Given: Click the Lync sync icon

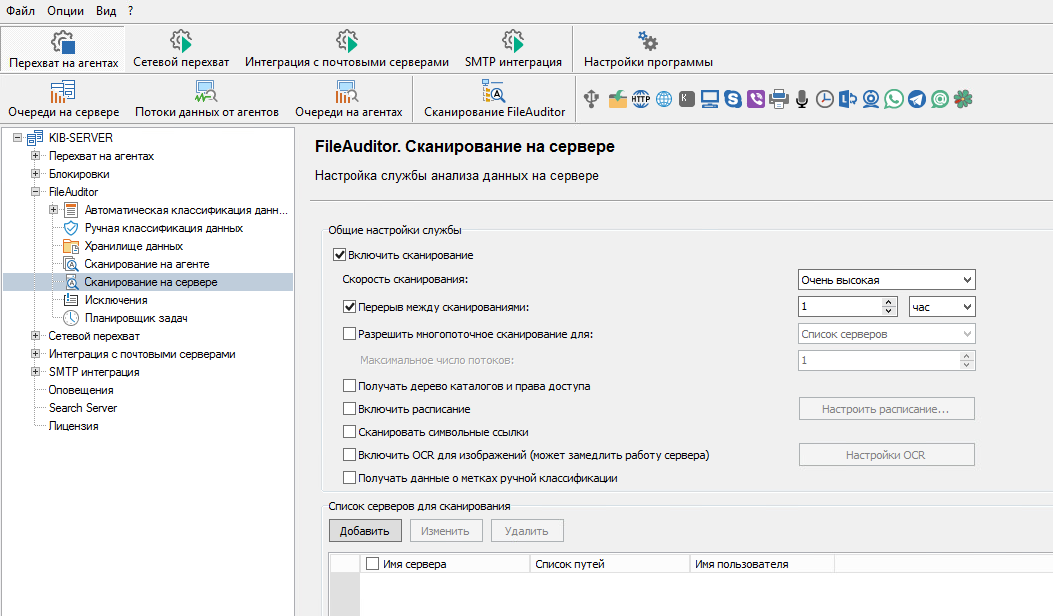Looking at the screenshot, I should pos(848,99).
